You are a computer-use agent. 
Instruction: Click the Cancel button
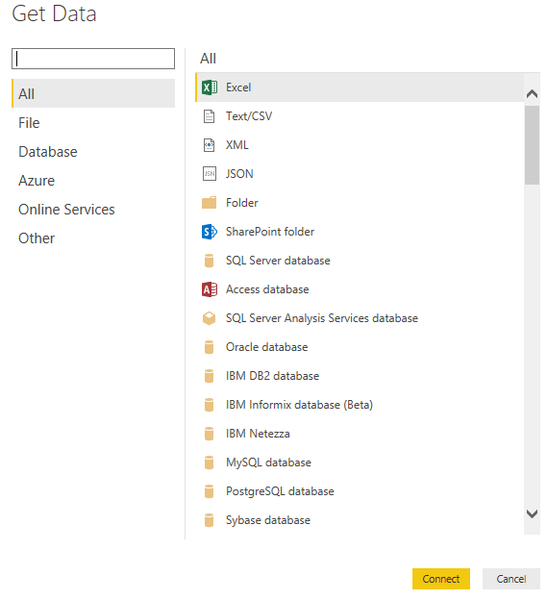click(511, 579)
